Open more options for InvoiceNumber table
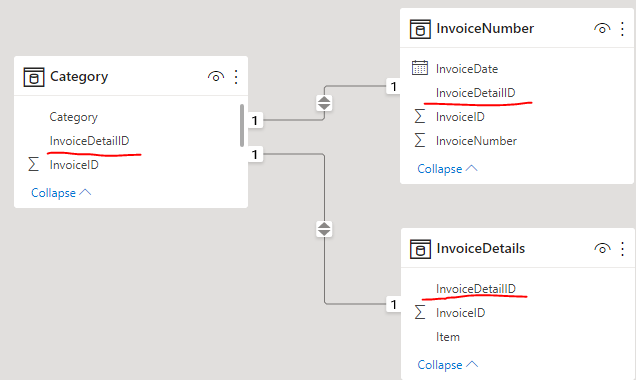The image size is (636, 380). click(x=622, y=29)
